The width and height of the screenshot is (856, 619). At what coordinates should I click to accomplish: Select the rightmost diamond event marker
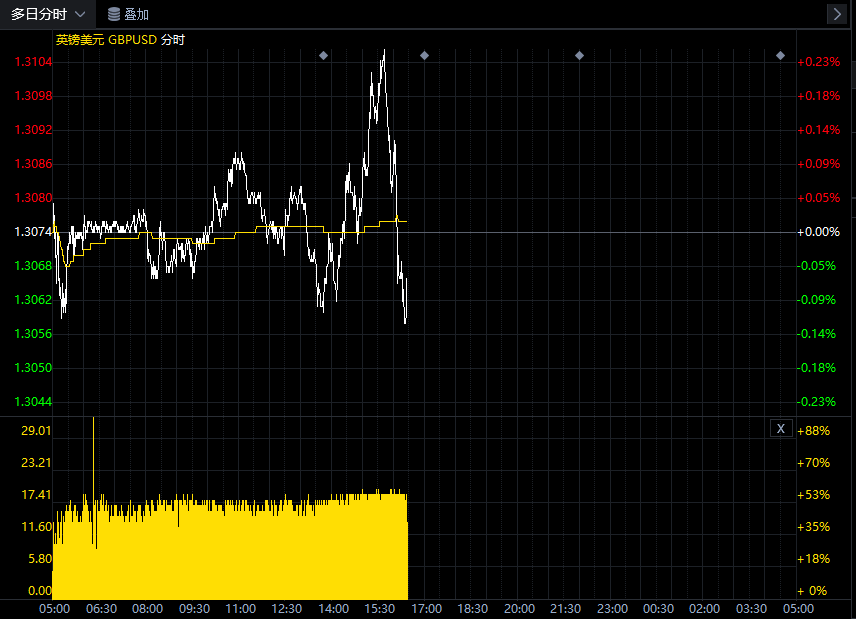[781, 55]
